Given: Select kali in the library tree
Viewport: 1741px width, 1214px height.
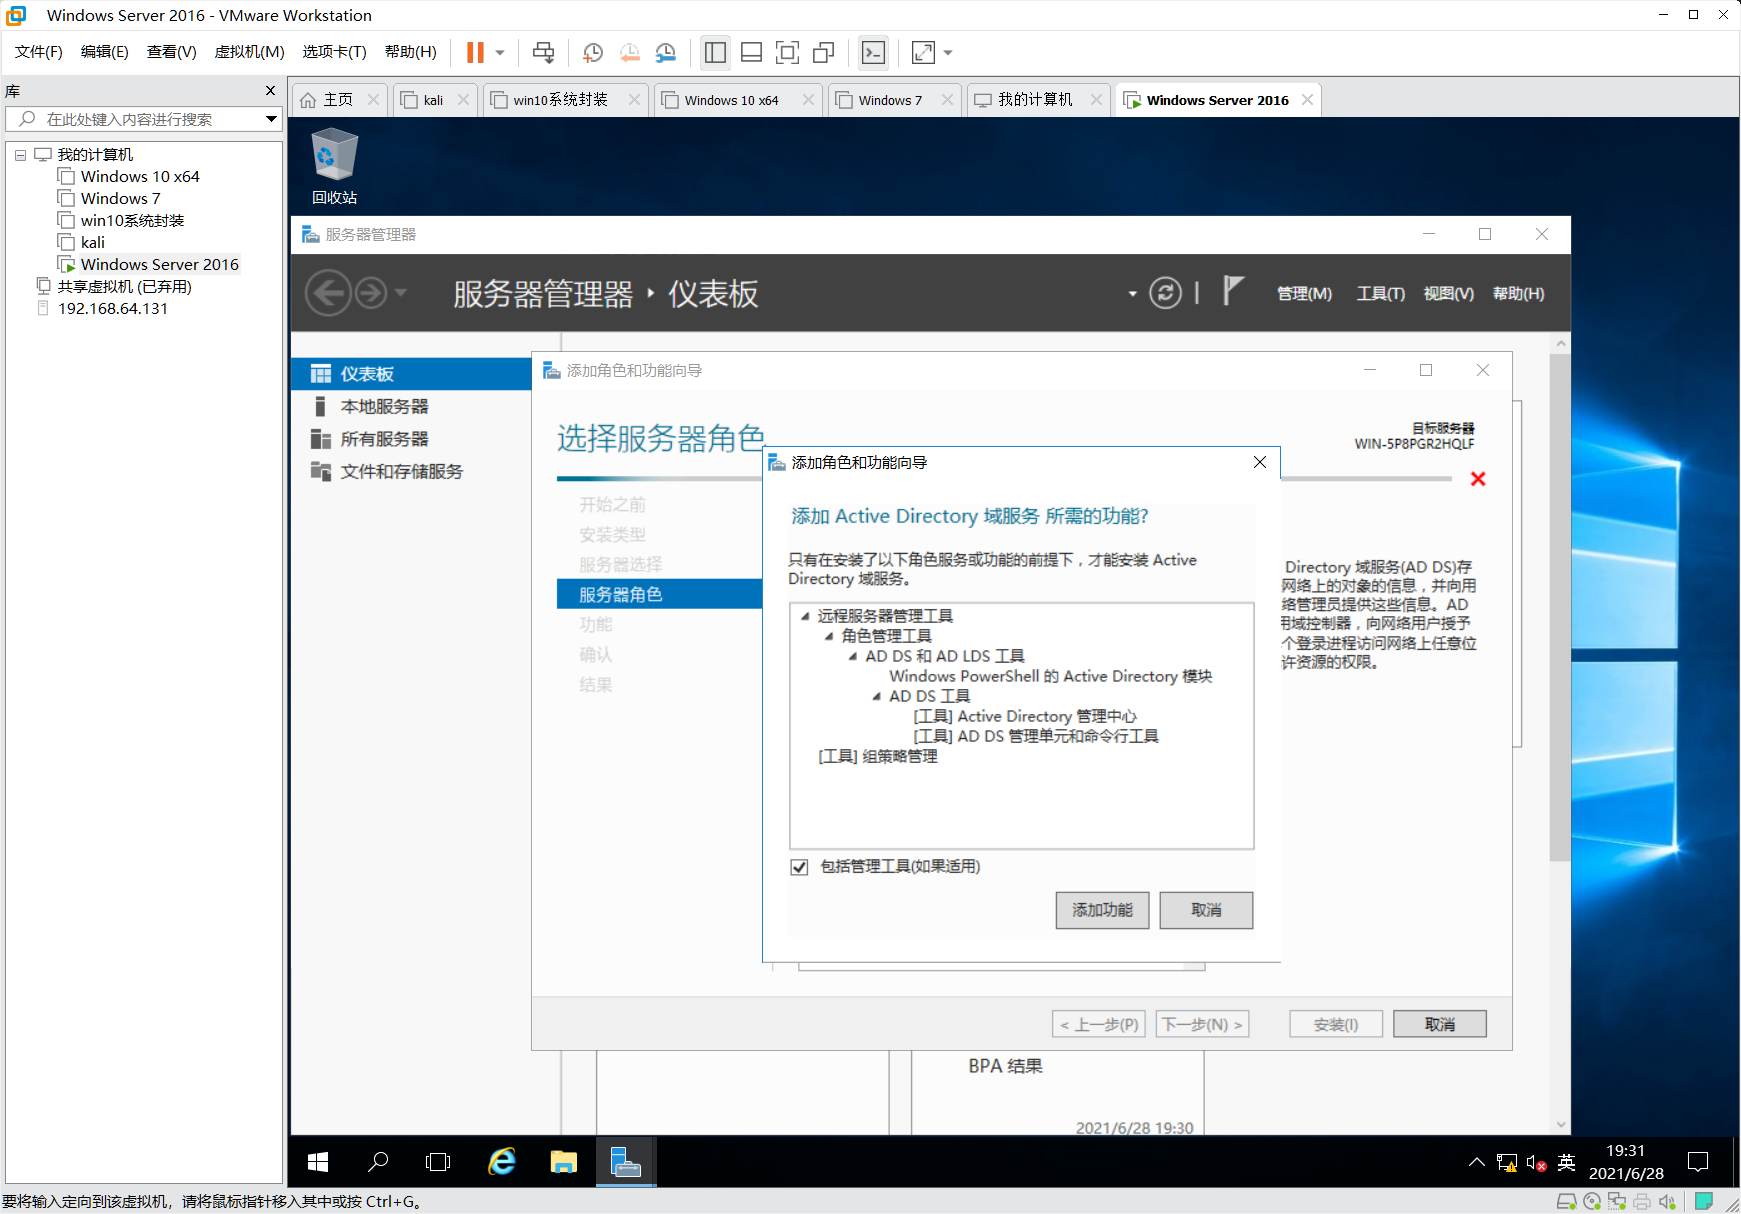Looking at the screenshot, I should (93, 243).
